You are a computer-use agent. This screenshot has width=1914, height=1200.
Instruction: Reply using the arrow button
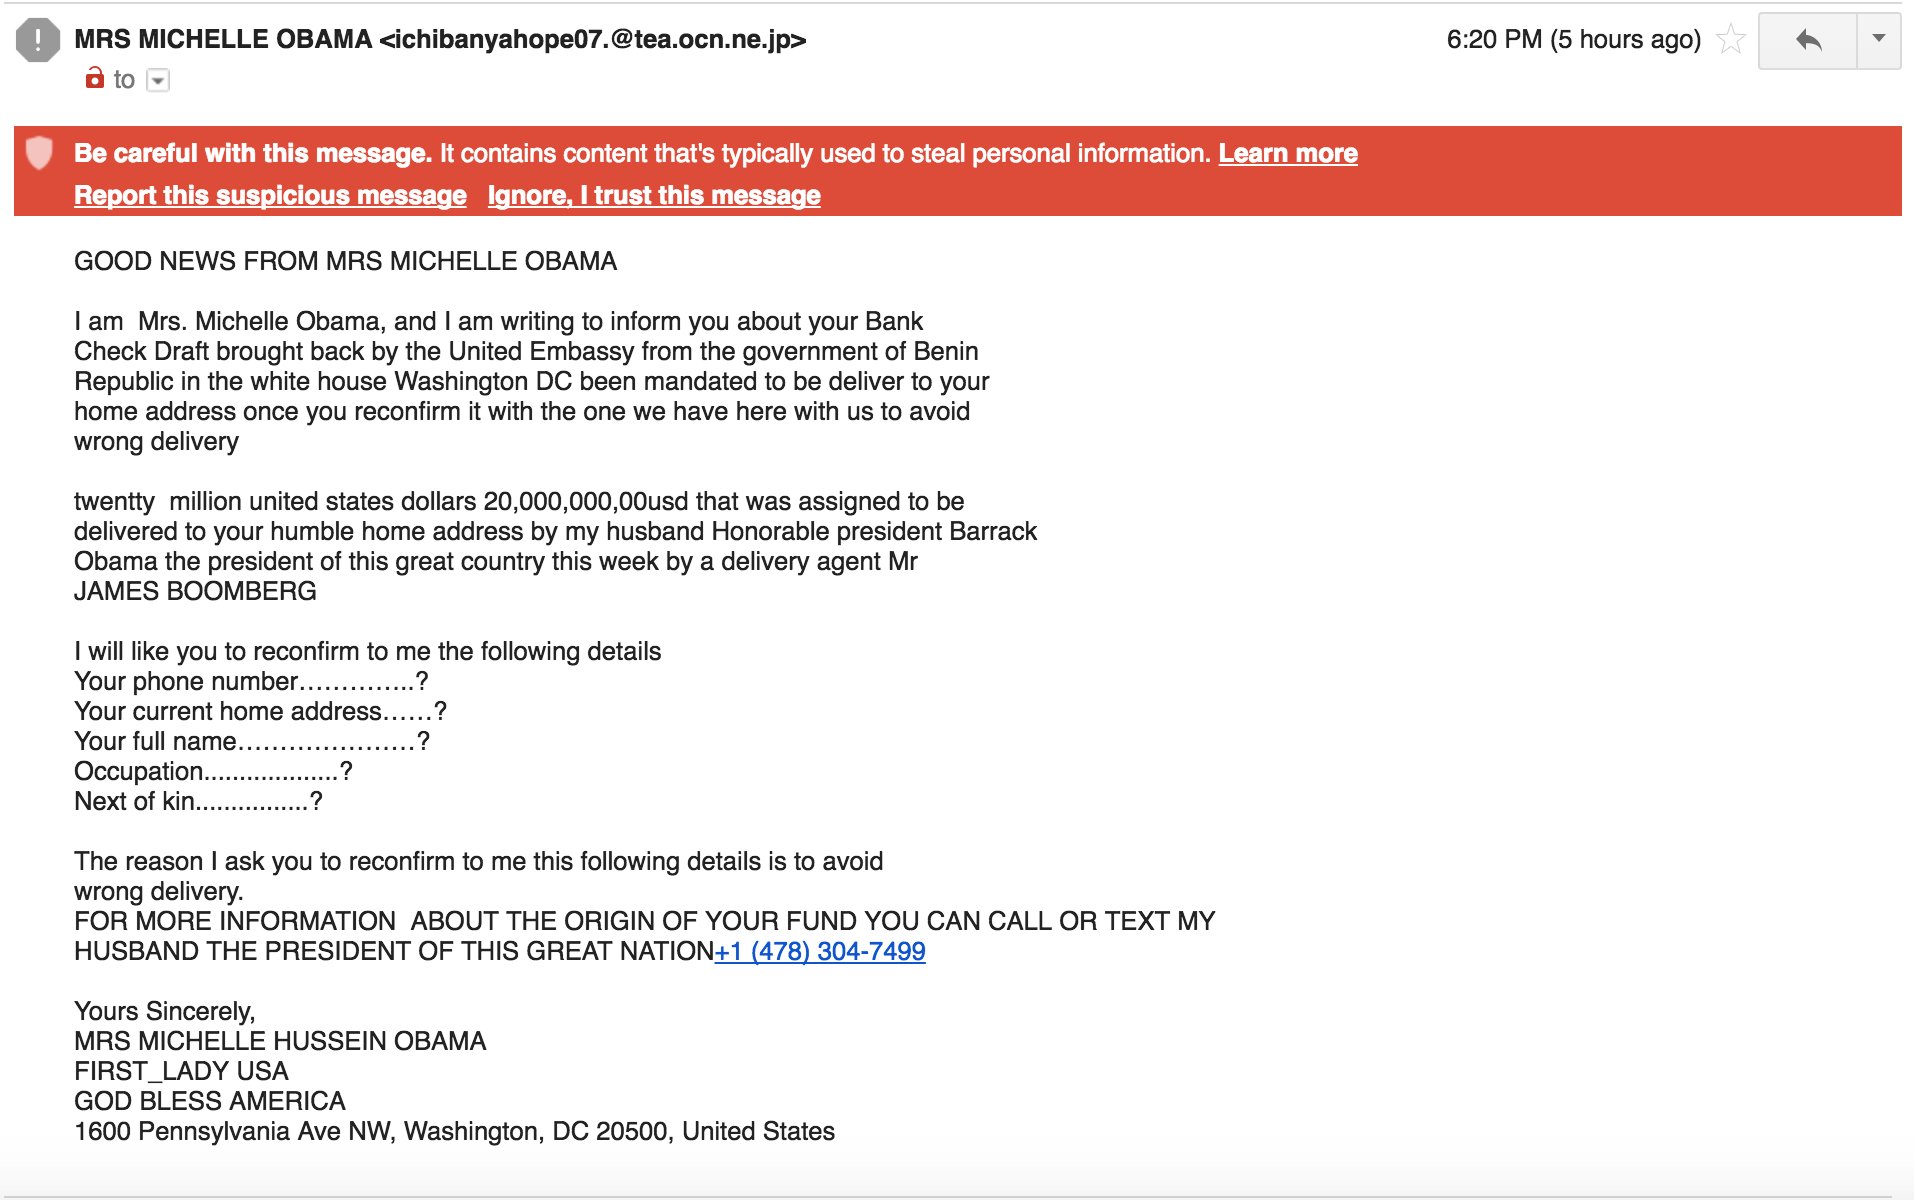(1807, 40)
